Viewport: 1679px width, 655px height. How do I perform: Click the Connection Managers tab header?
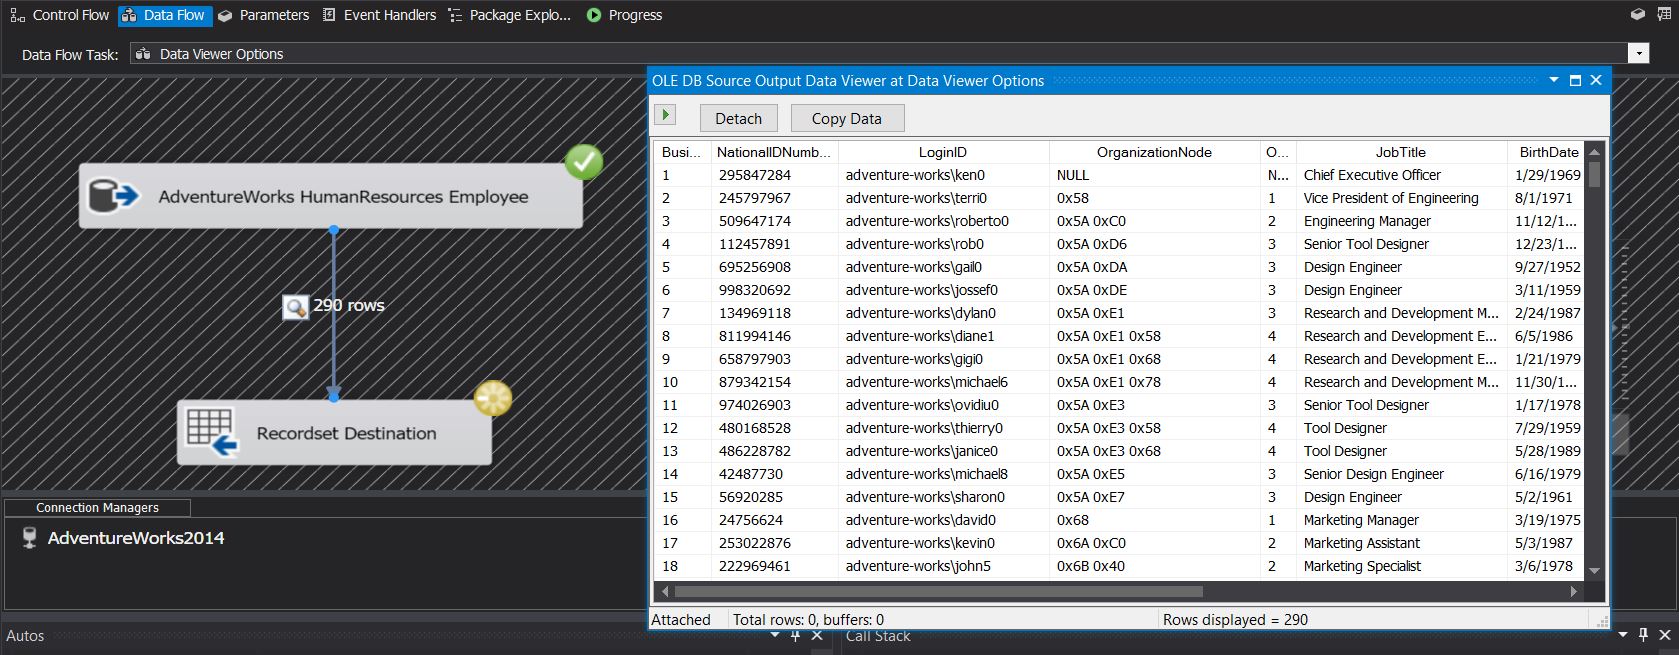[x=97, y=507]
